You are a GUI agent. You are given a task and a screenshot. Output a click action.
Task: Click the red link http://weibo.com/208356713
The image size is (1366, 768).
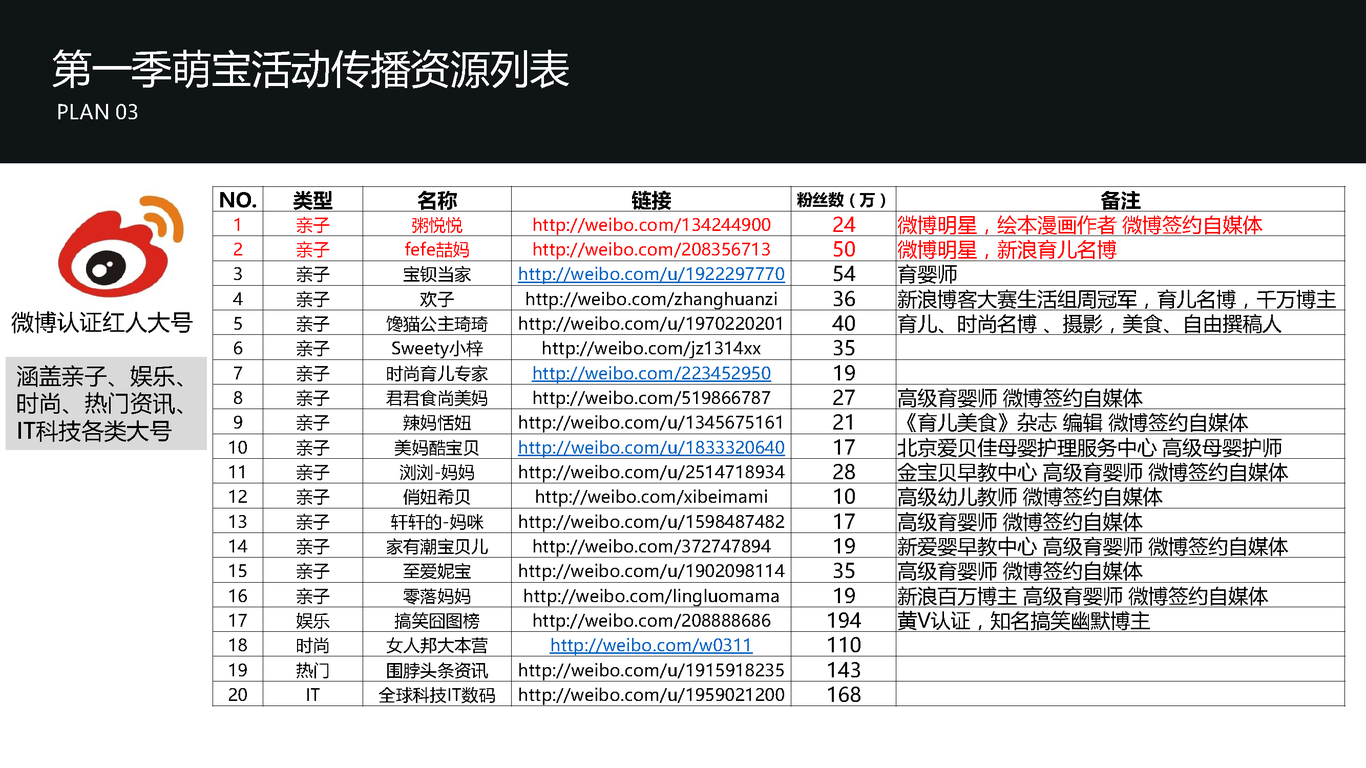click(x=651, y=249)
